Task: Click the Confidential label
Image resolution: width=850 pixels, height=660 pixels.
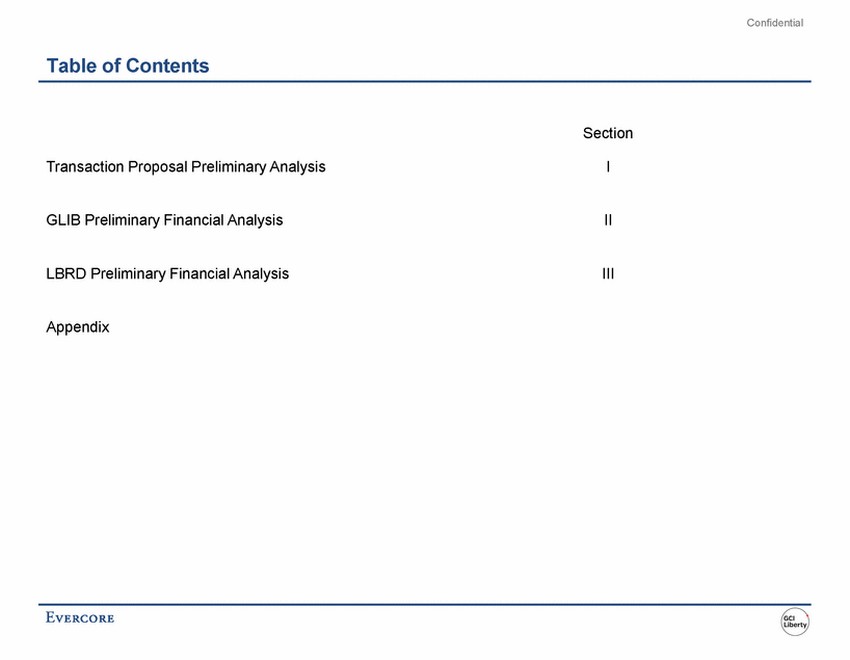Action: pos(775,23)
